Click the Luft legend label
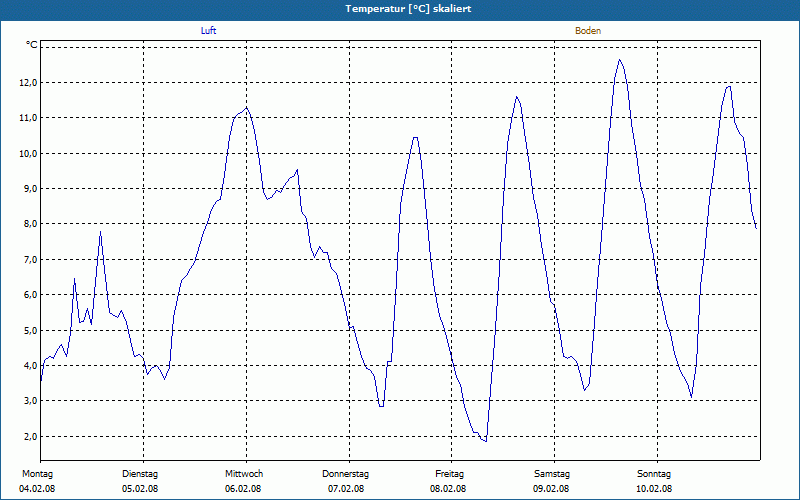The image size is (800, 500). pos(208,31)
